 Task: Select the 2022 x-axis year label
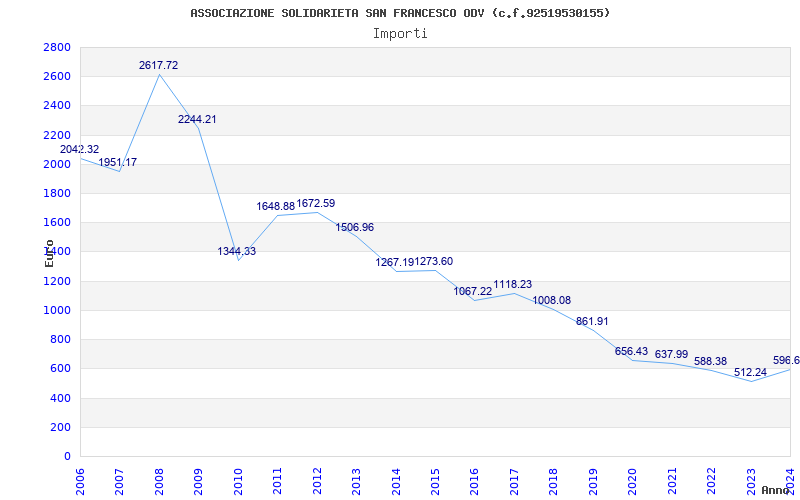[711, 482]
